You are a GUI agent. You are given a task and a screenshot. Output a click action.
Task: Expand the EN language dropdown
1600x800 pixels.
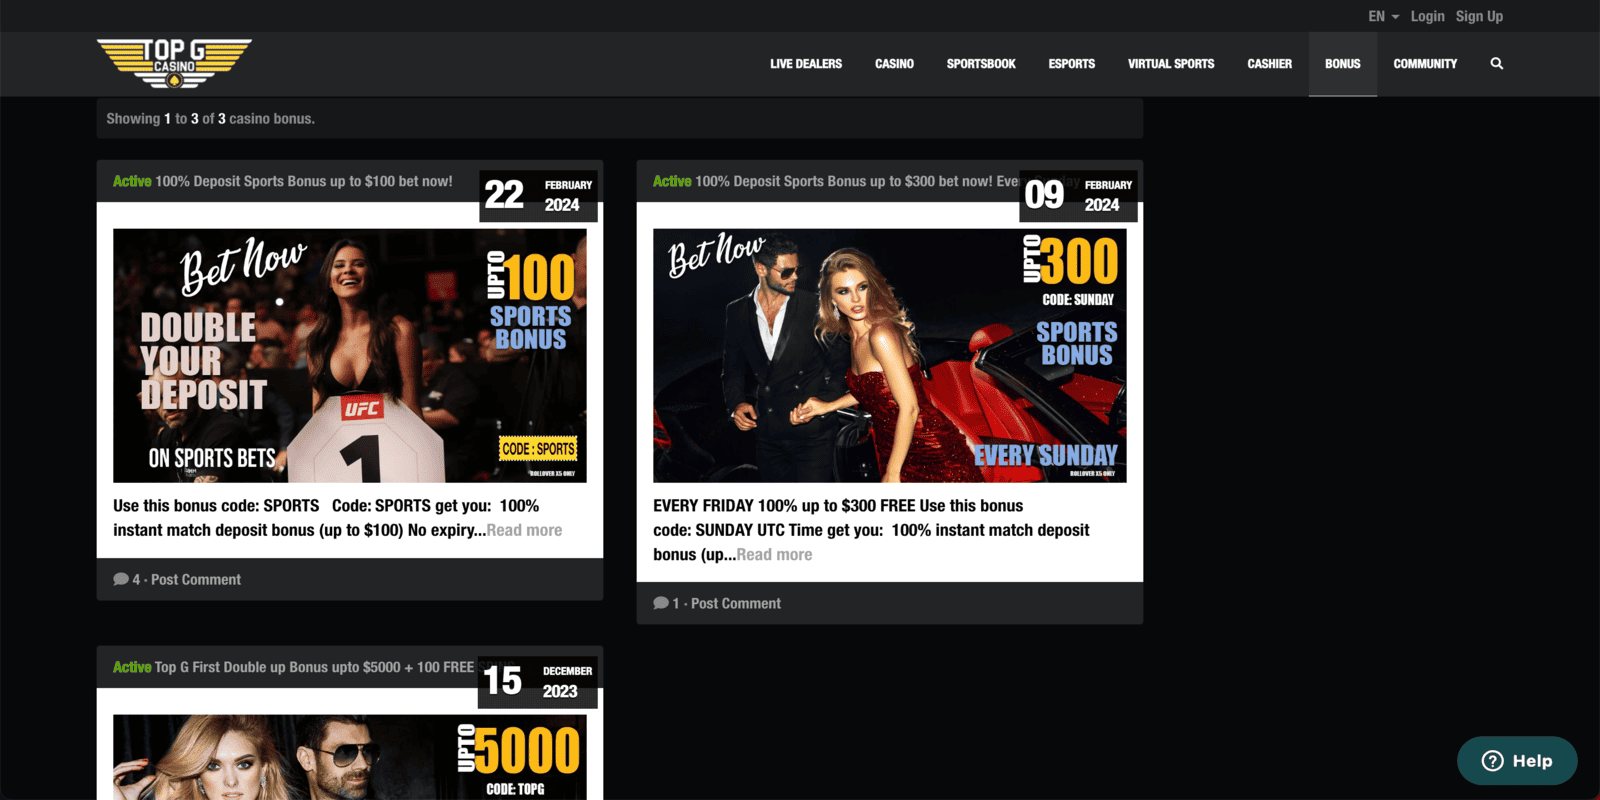point(1383,16)
